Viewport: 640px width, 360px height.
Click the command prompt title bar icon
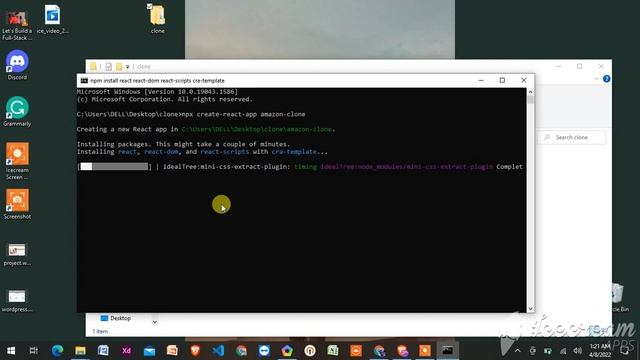84,80
